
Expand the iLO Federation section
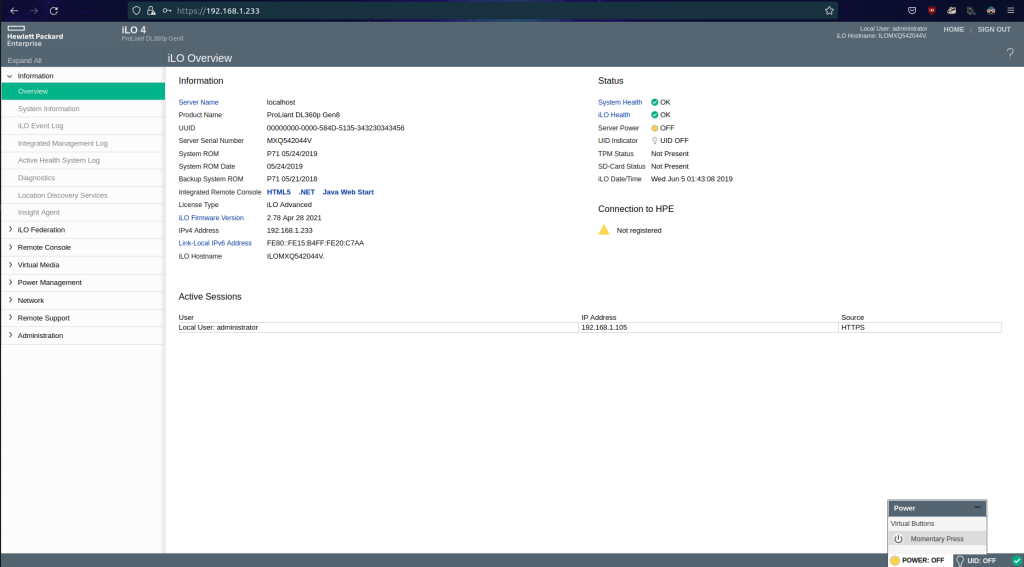[x=10, y=229]
